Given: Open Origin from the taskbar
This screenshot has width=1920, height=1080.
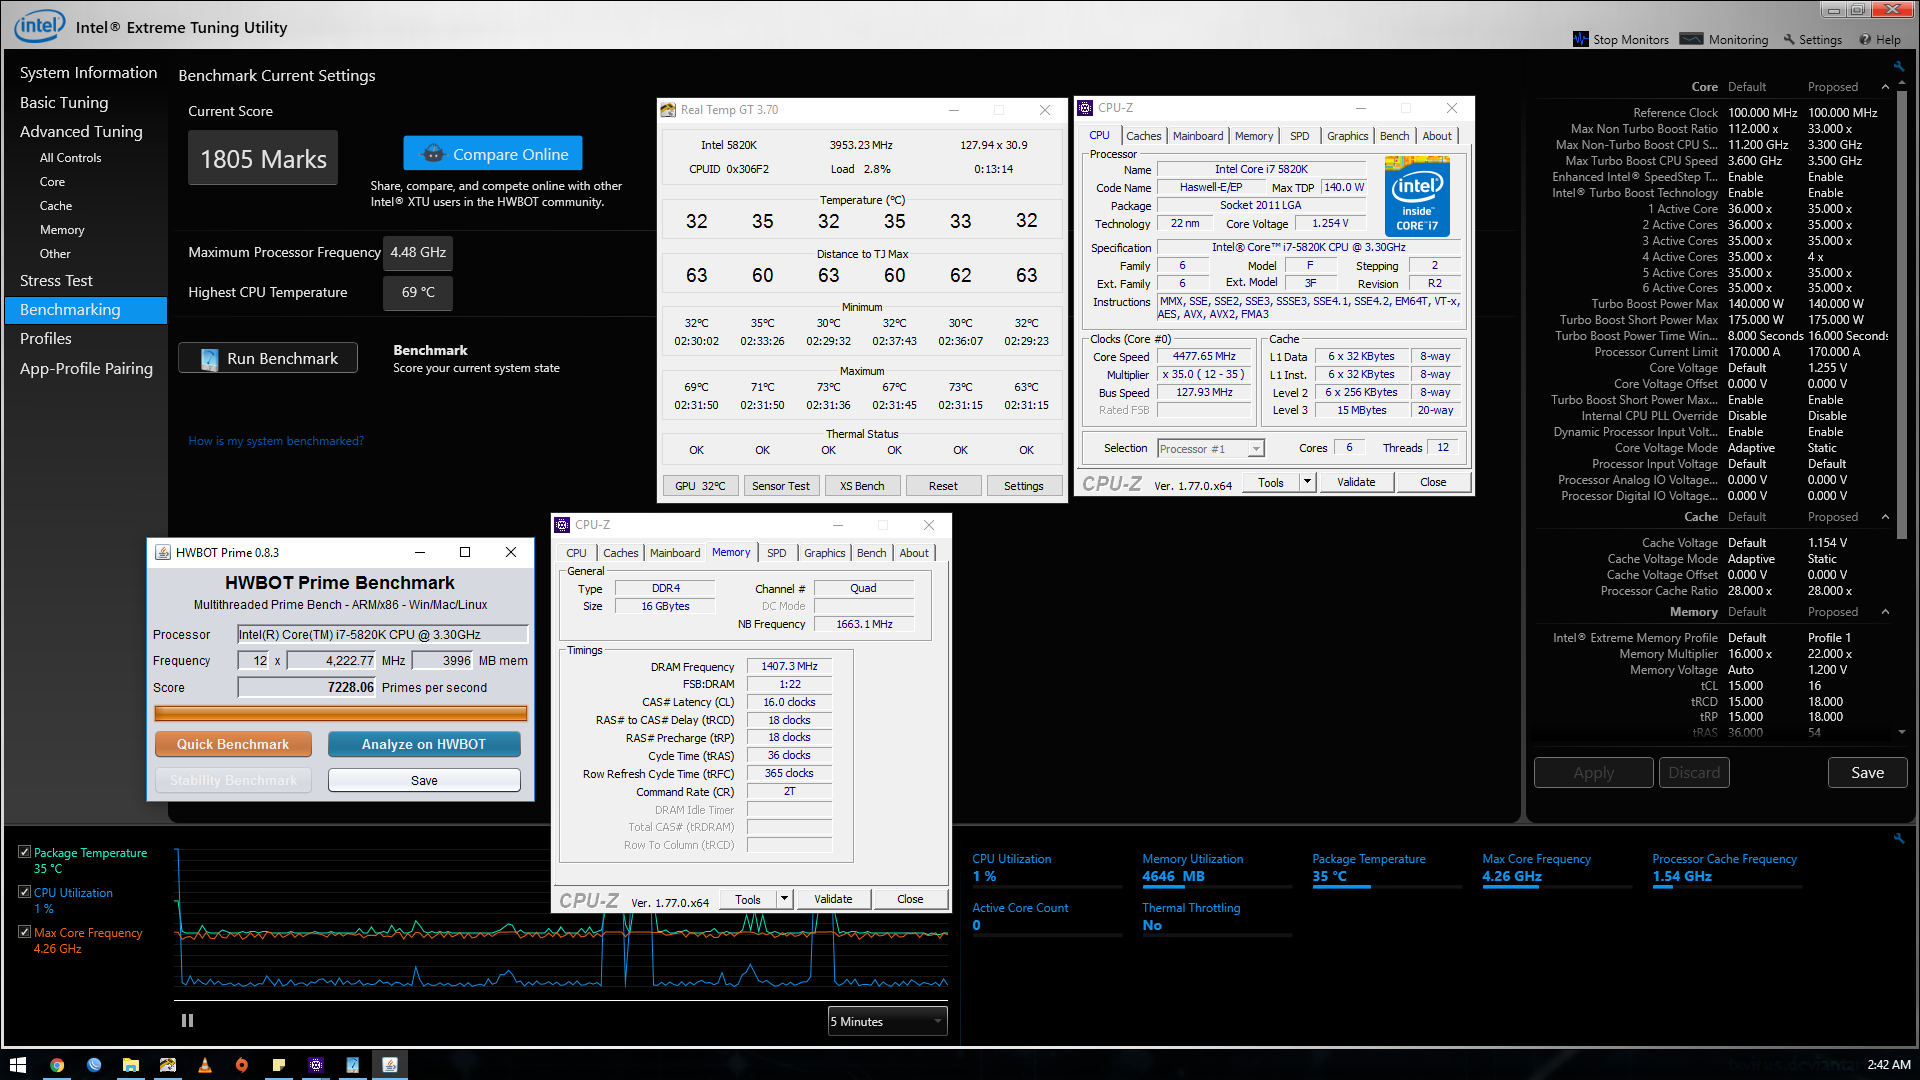Looking at the screenshot, I should [x=242, y=1065].
